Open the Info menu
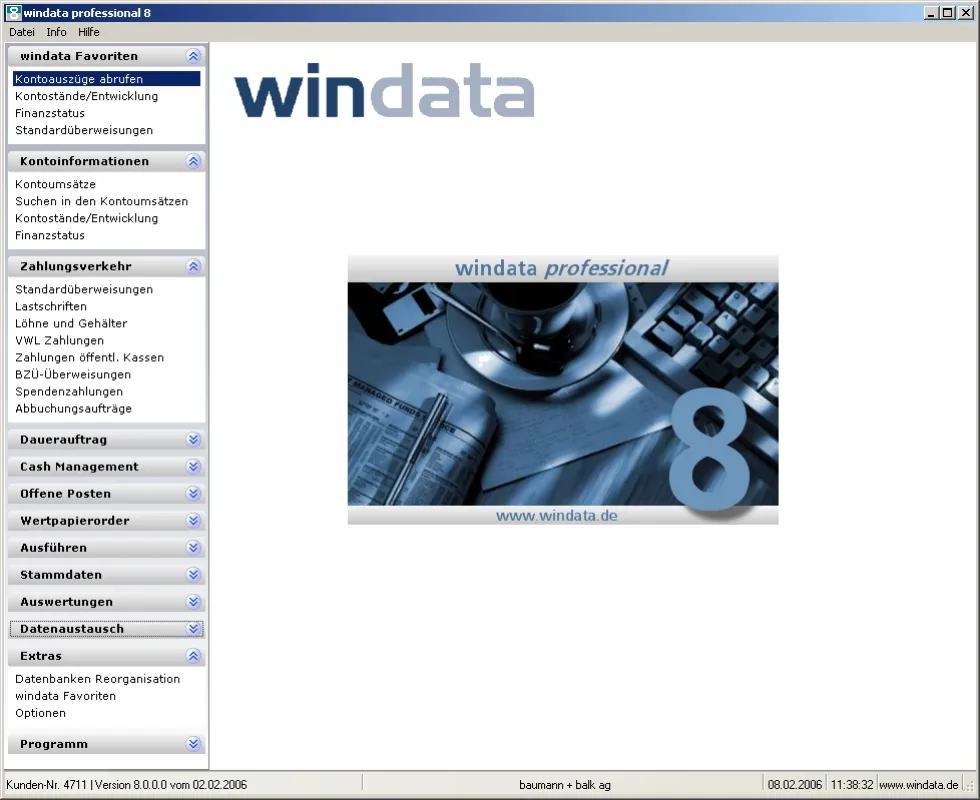 coord(56,32)
